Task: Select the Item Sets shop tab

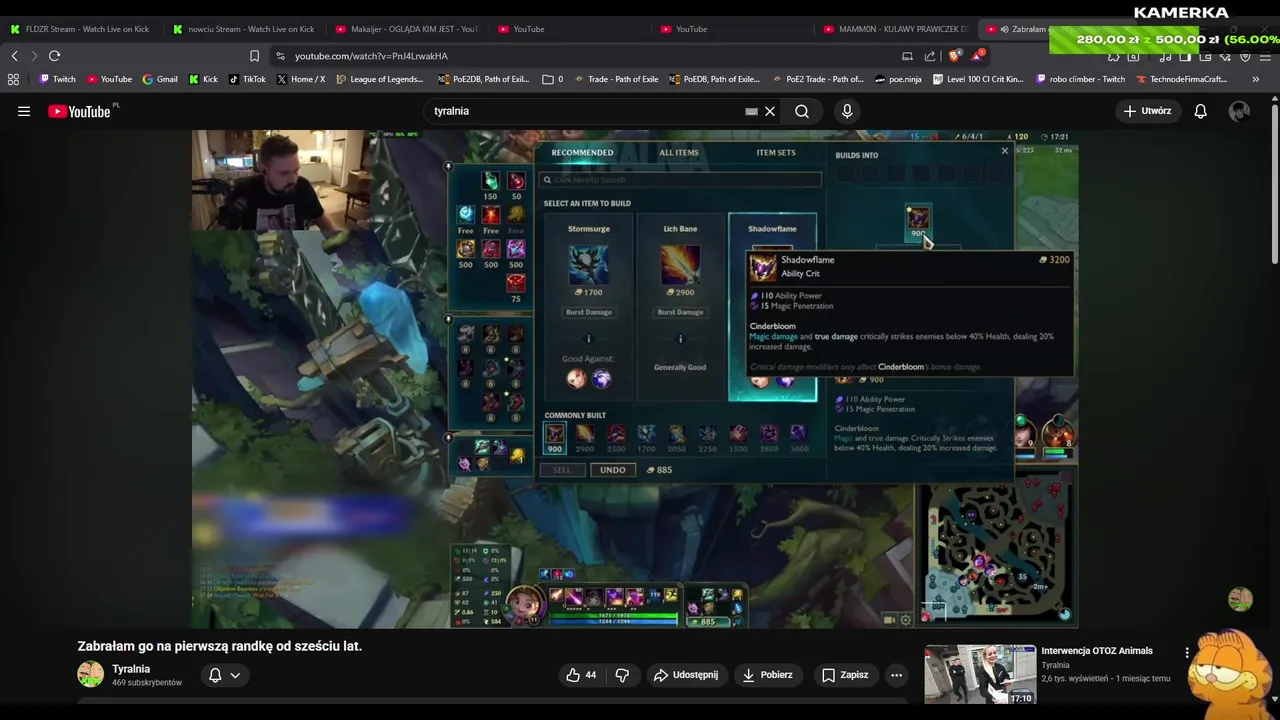Action: (x=776, y=152)
